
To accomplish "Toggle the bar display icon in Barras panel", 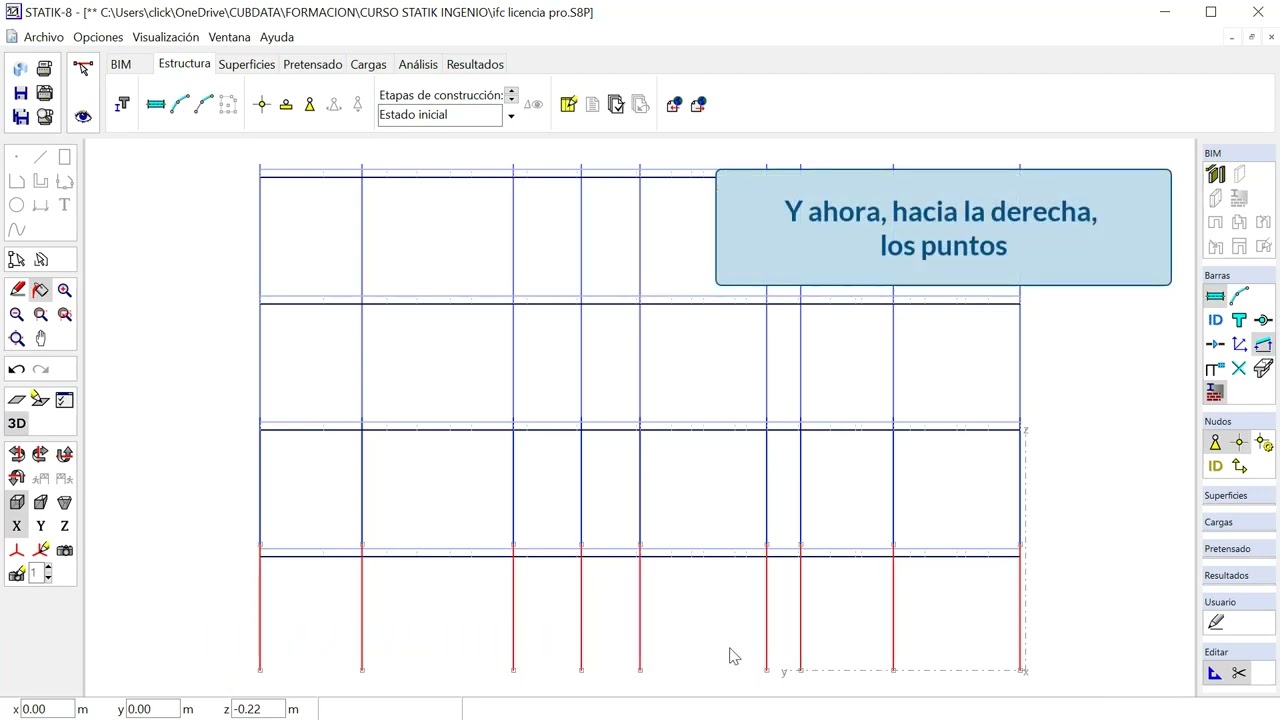I will click(1215, 296).
